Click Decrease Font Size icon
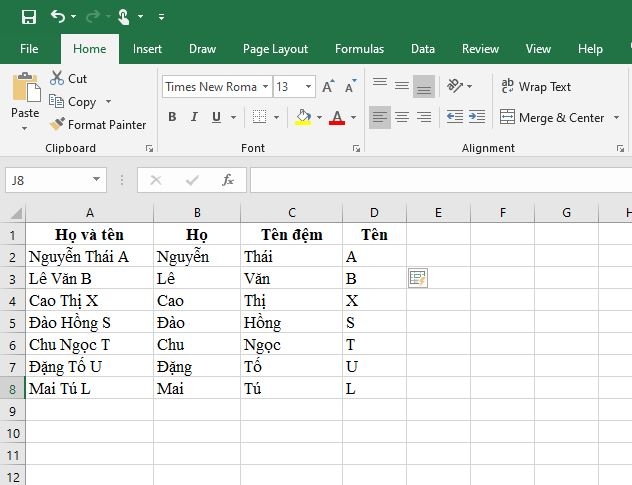This screenshot has height=485, width=632. [x=350, y=86]
